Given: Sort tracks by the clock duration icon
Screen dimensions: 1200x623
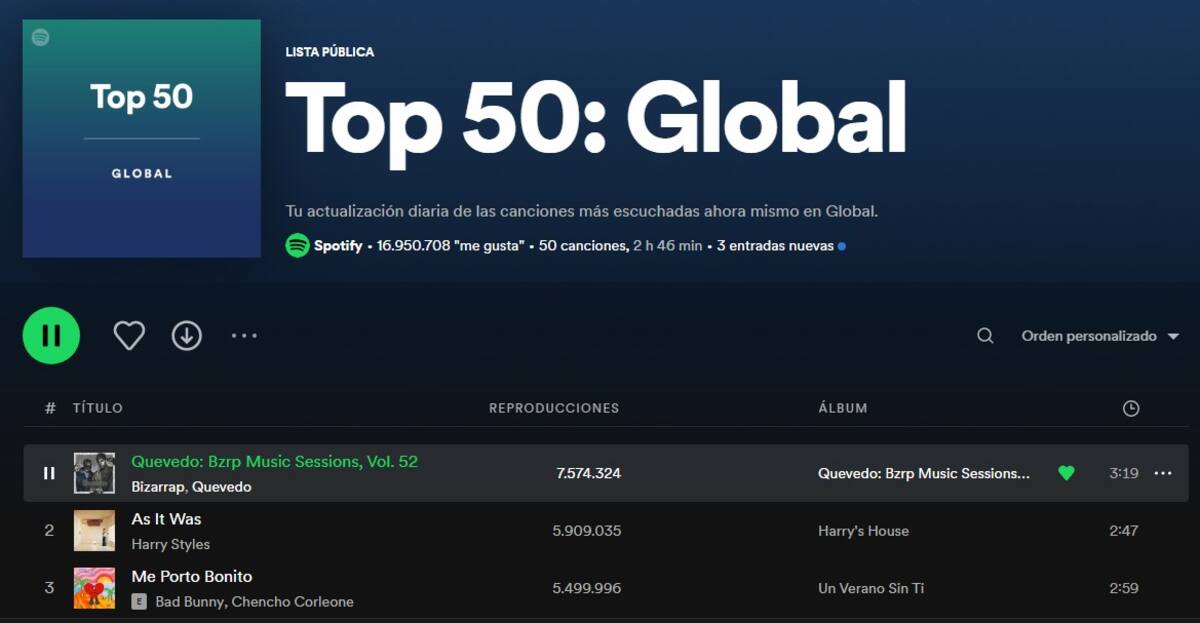Looking at the screenshot, I should pos(1131,408).
